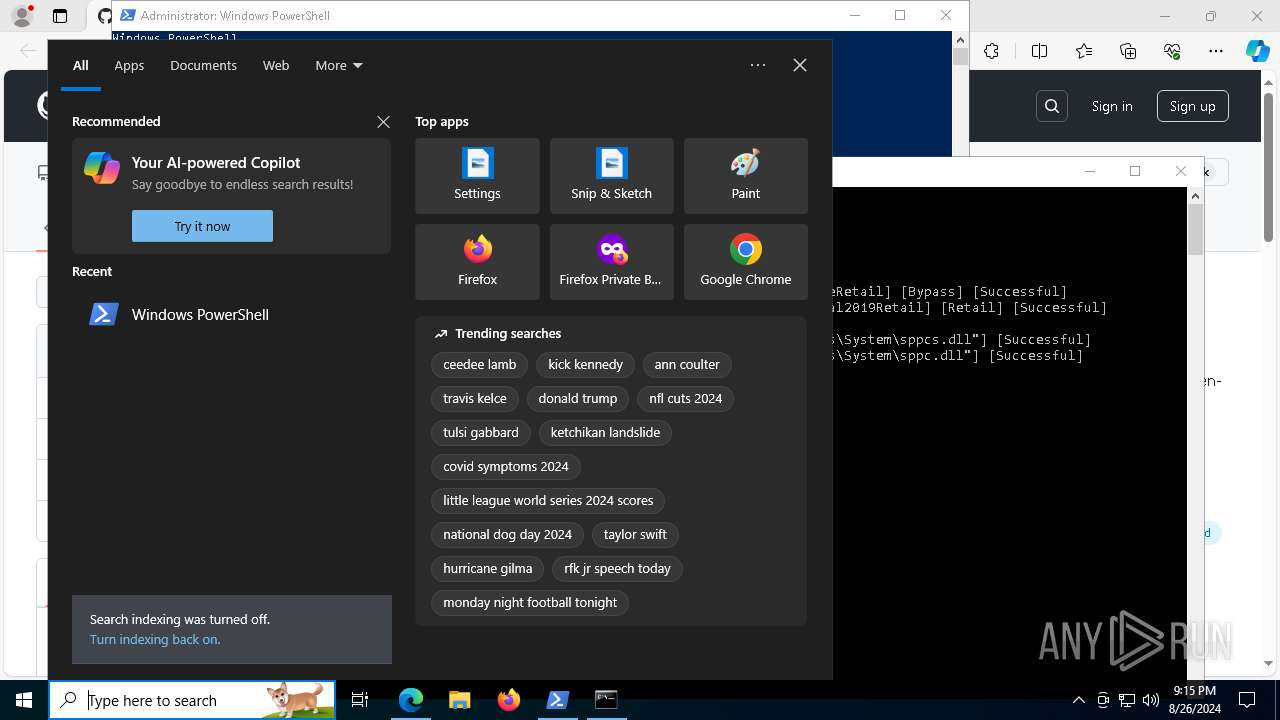Open network status tray icon

(1127, 700)
